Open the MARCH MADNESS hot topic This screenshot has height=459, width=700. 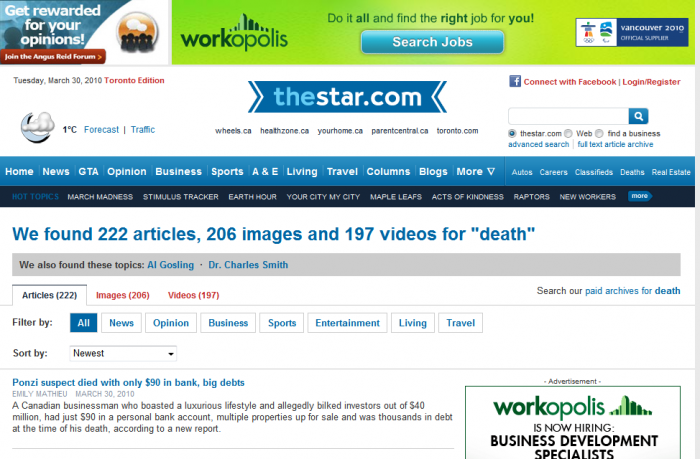[100, 197]
